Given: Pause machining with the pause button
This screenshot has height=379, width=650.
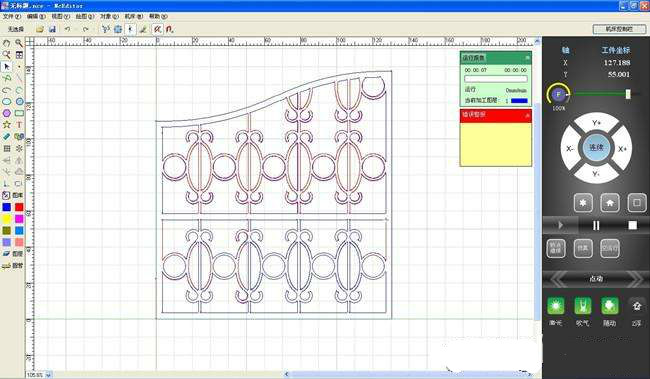Looking at the screenshot, I should [596, 225].
